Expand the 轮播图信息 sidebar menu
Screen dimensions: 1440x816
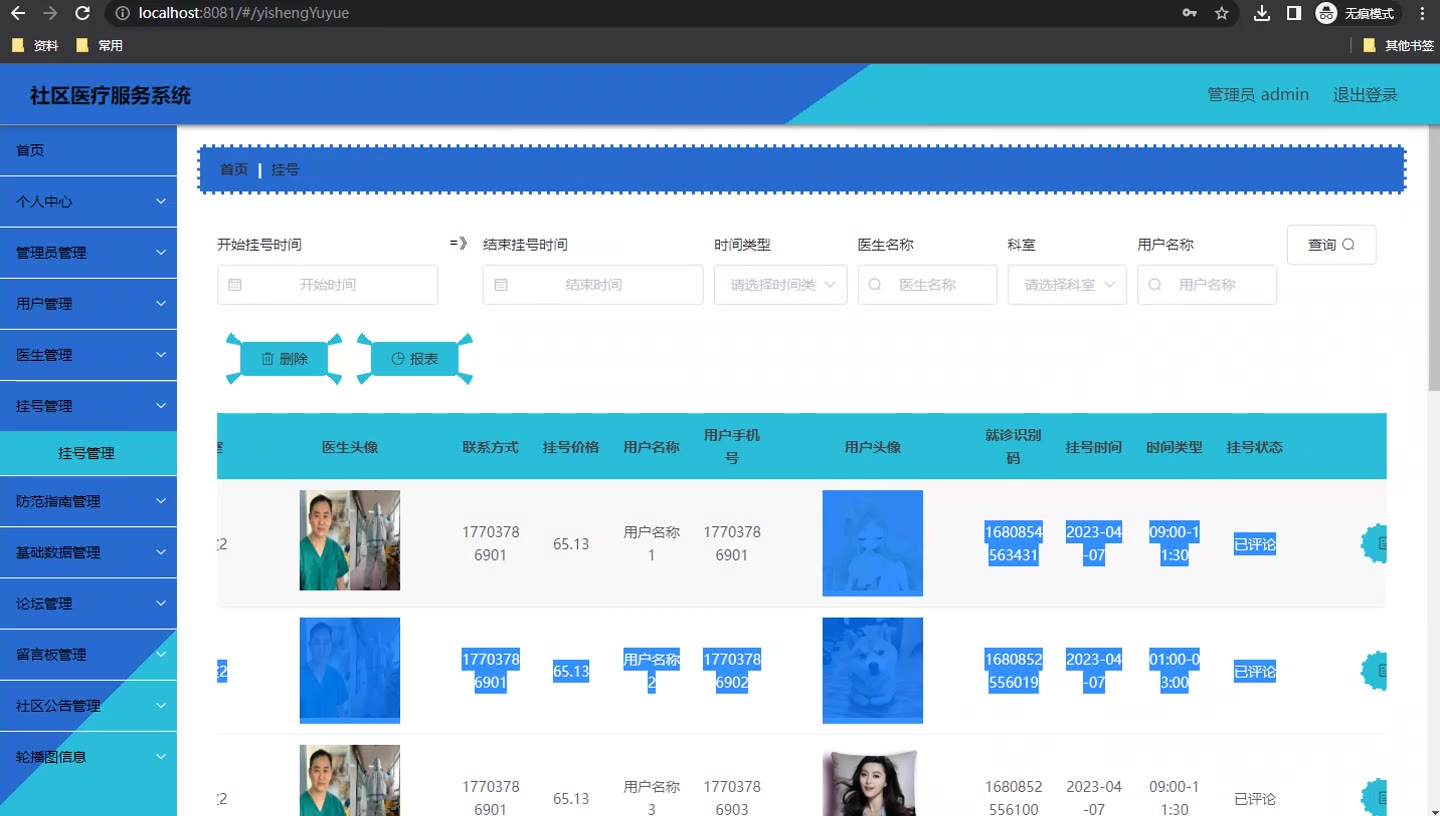(88, 757)
